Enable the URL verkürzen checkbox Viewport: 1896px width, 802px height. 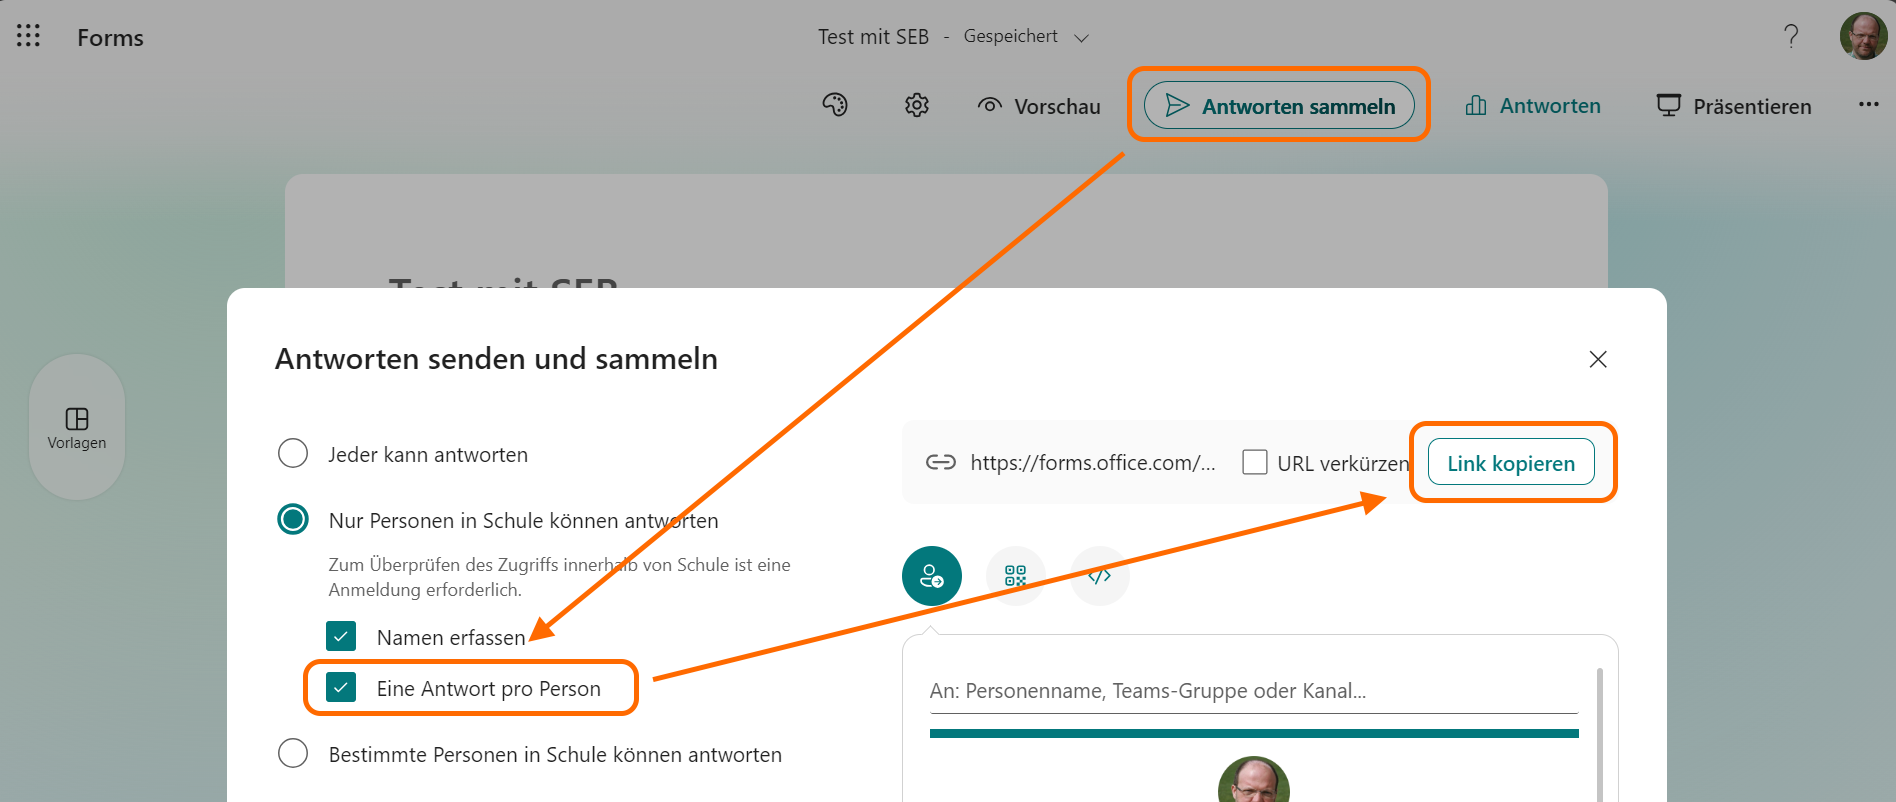1254,463
